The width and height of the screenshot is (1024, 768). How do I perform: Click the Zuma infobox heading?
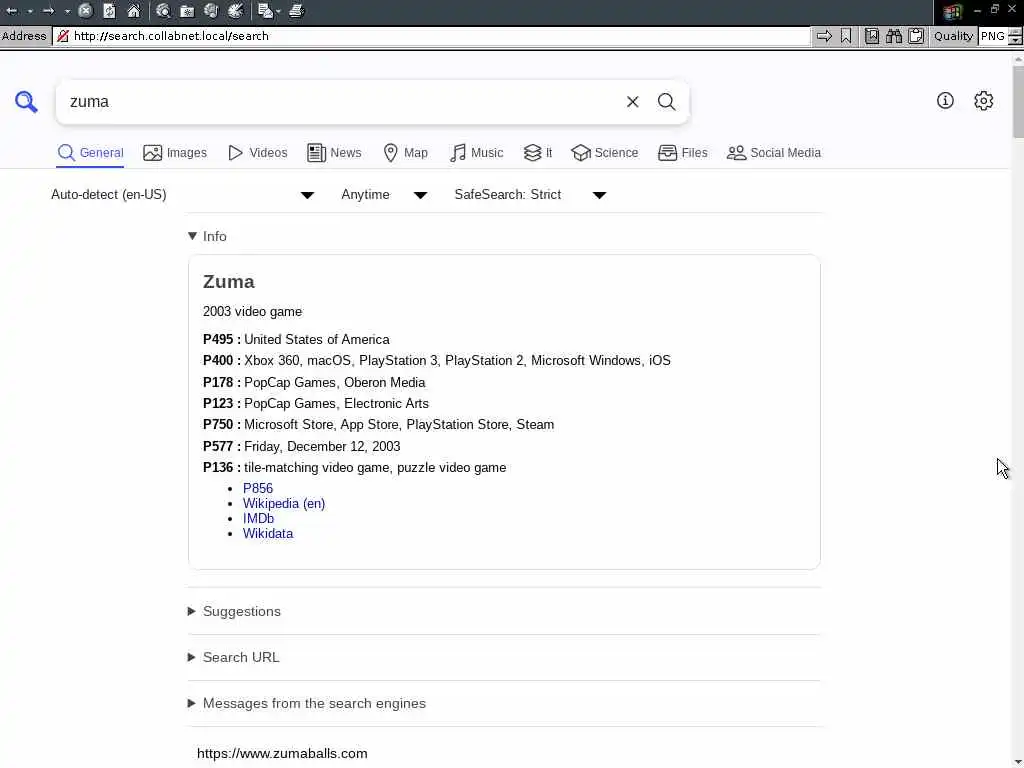pyautogui.click(x=229, y=281)
